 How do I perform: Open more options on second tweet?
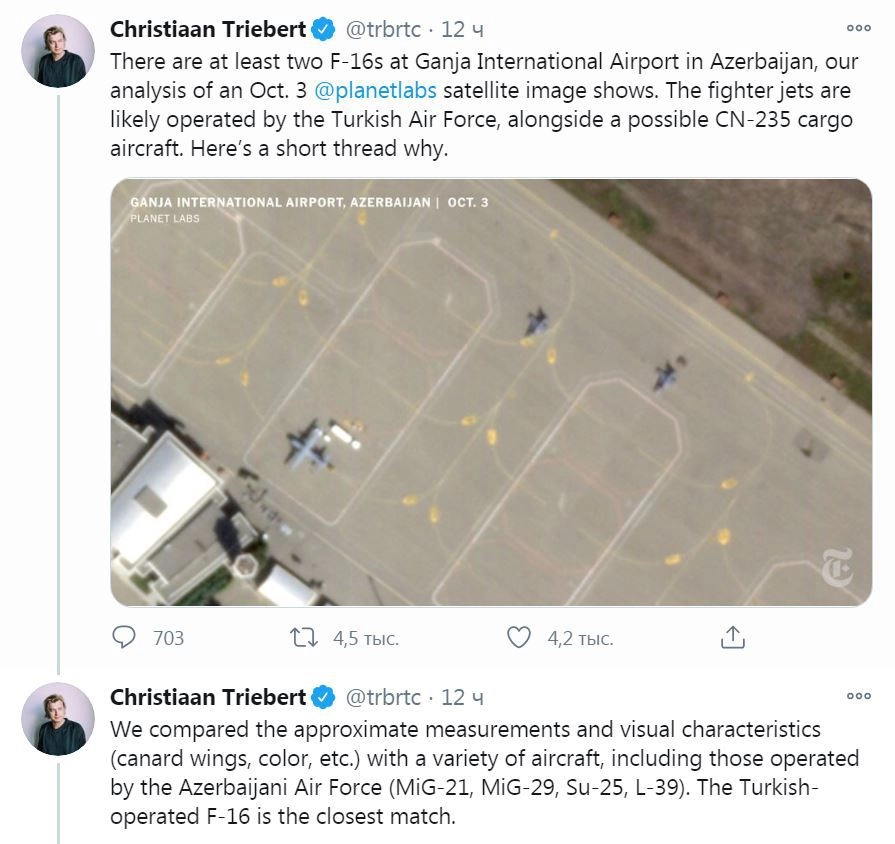pyautogui.click(x=858, y=696)
